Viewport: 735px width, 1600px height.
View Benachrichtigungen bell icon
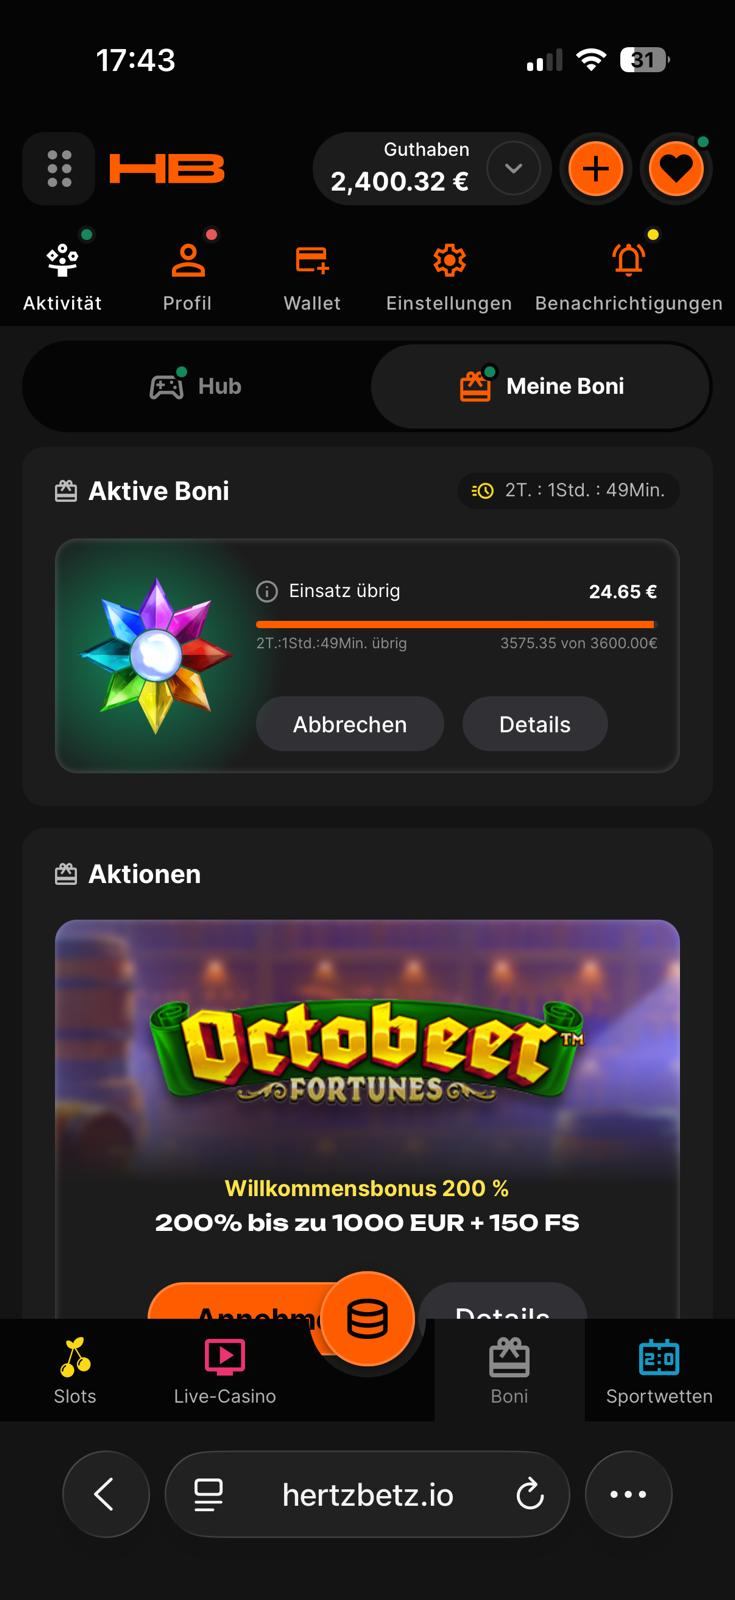(629, 277)
